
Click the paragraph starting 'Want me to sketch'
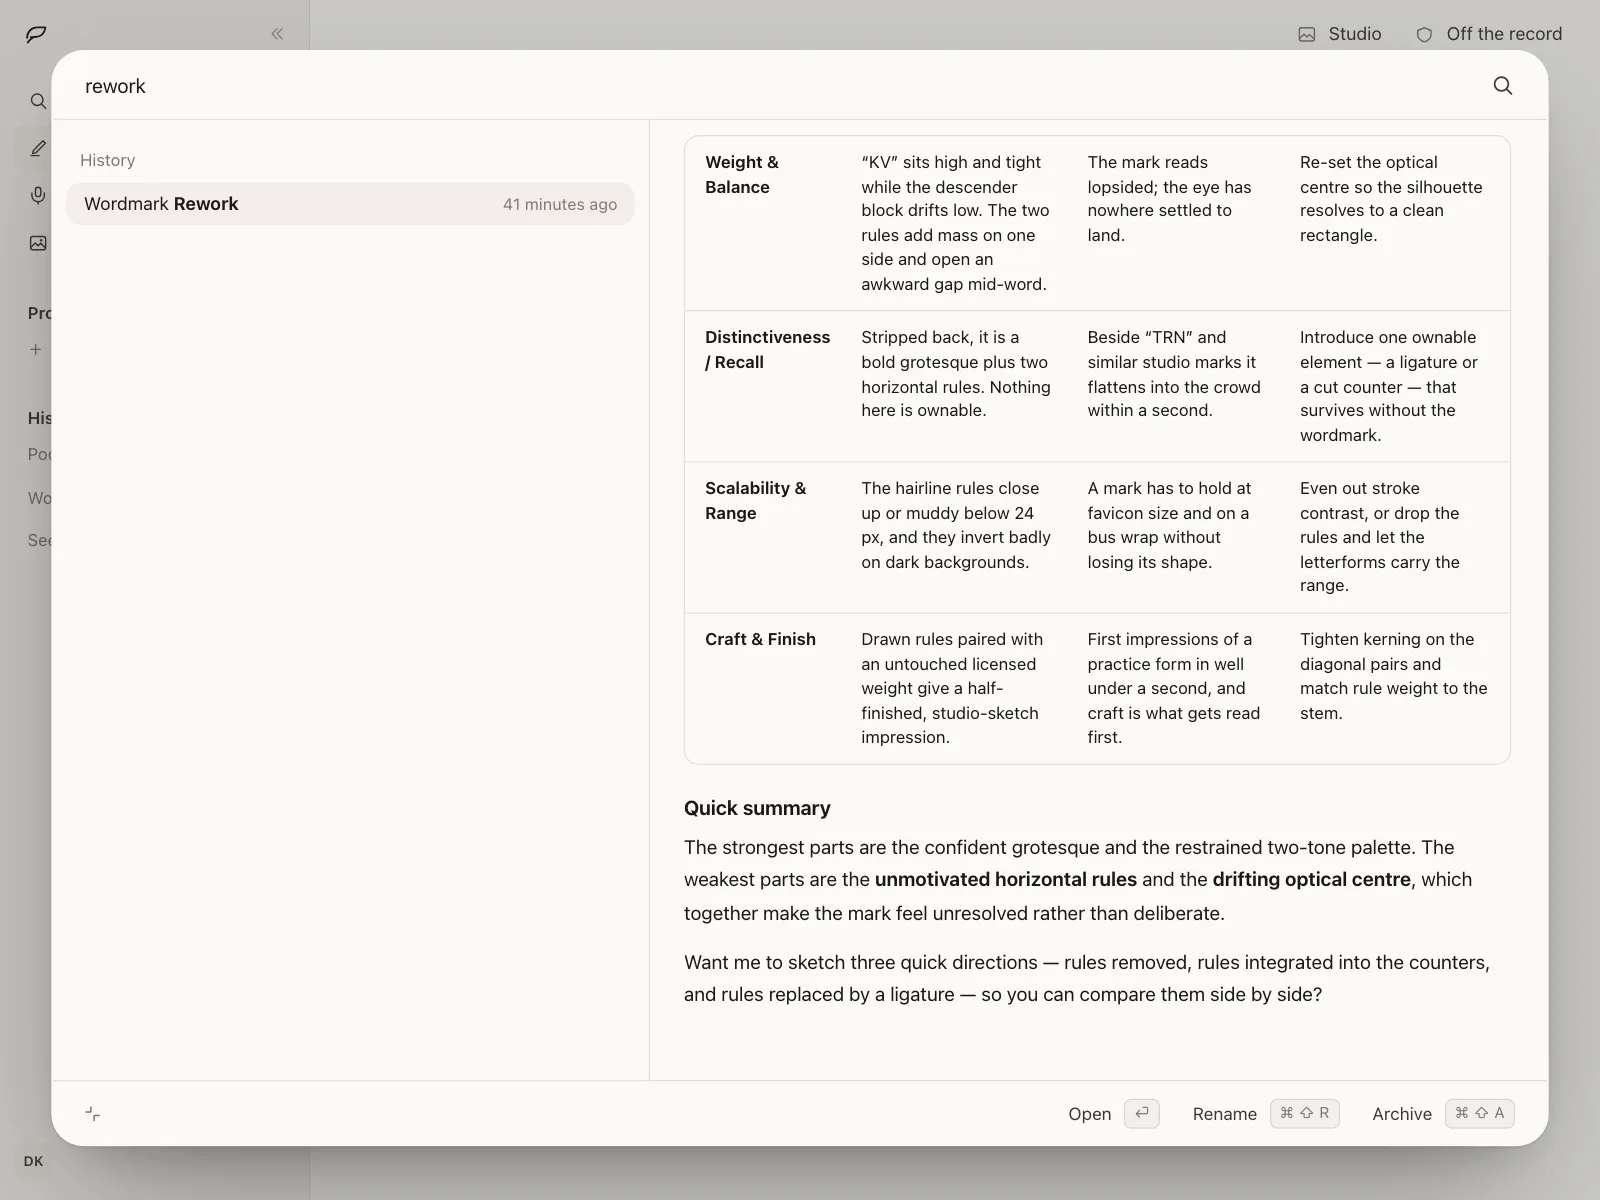[x=1087, y=978]
